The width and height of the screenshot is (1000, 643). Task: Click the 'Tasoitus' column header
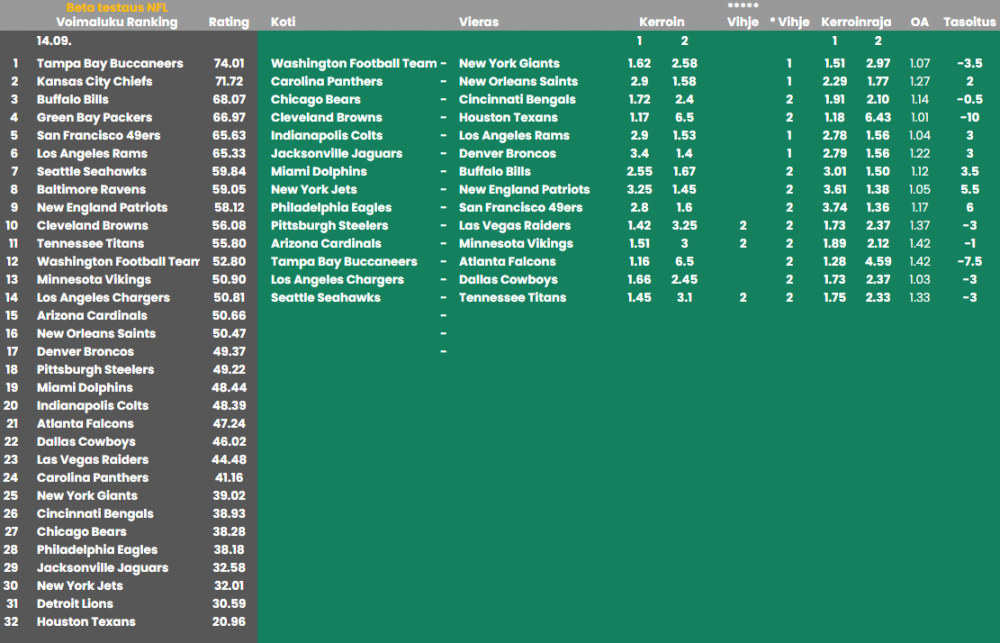[969, 22]
